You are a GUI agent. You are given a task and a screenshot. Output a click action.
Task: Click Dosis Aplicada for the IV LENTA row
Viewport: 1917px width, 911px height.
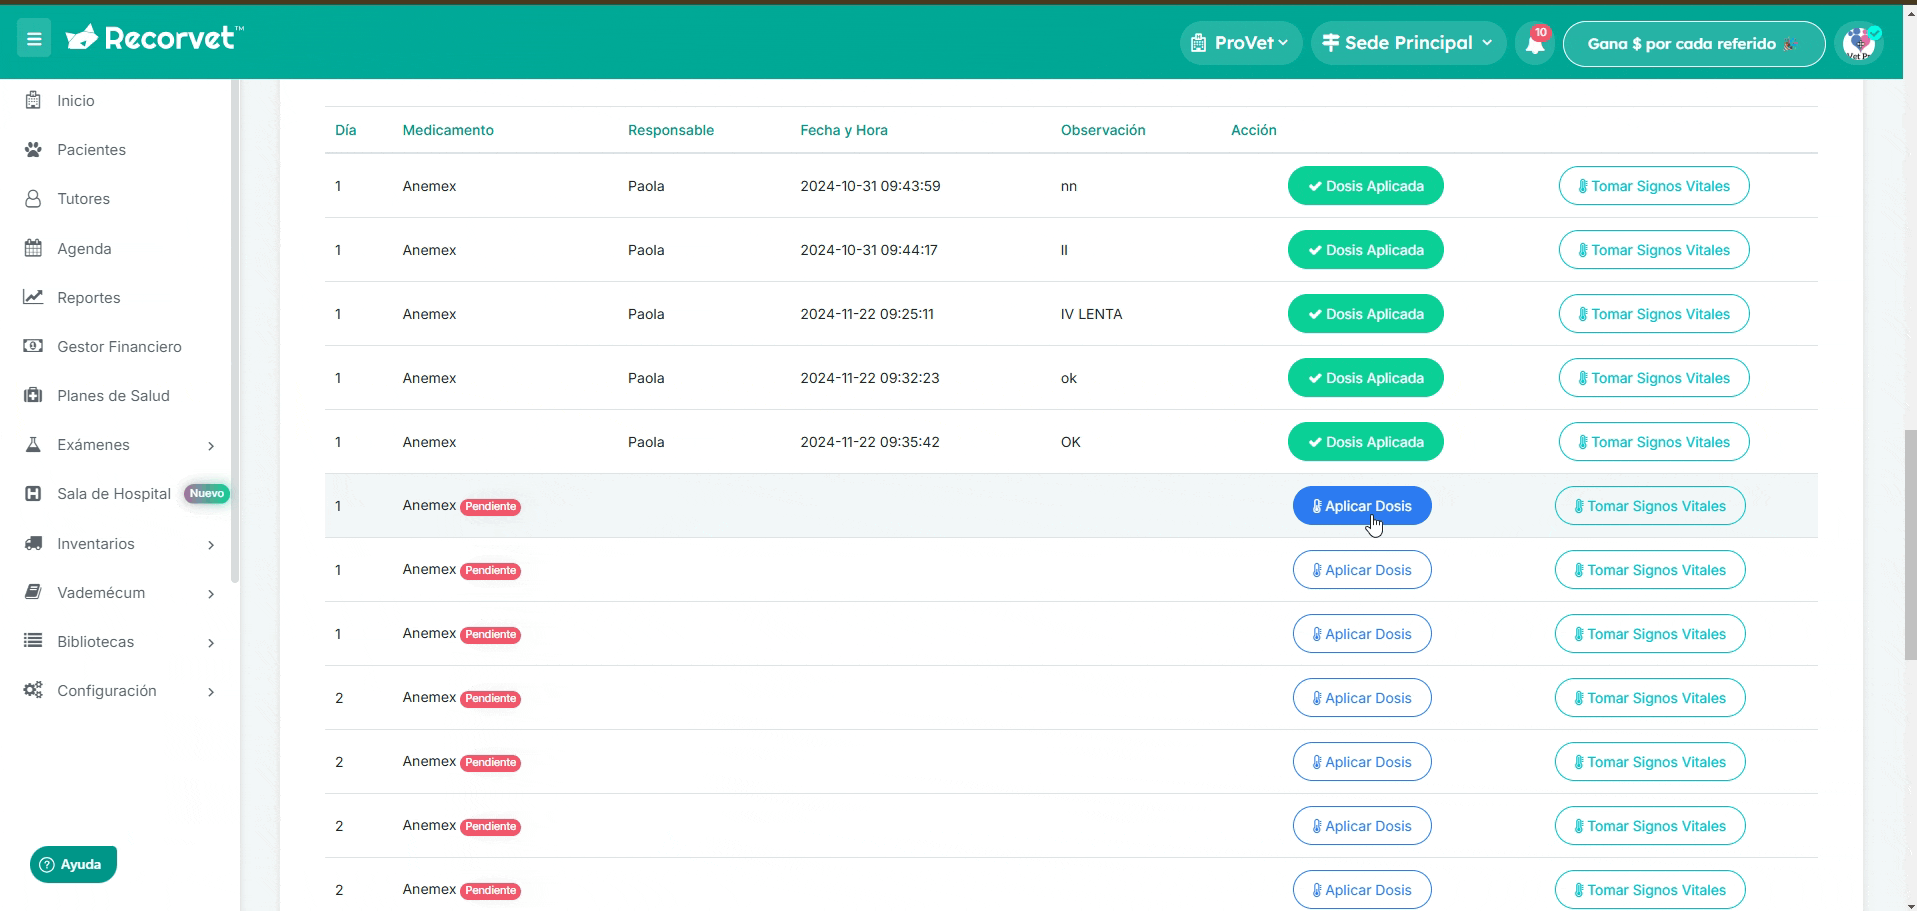(1365, 314)
